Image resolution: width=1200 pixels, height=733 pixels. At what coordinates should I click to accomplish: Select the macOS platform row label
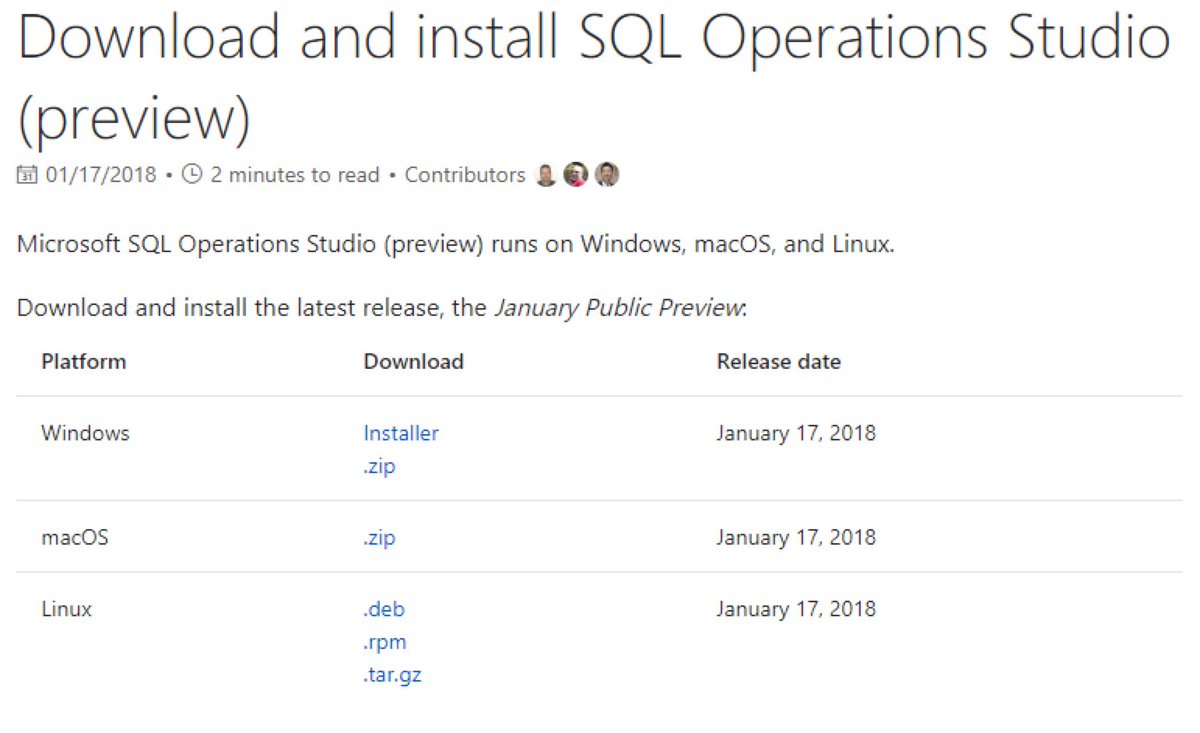click(x=75, y=538)
